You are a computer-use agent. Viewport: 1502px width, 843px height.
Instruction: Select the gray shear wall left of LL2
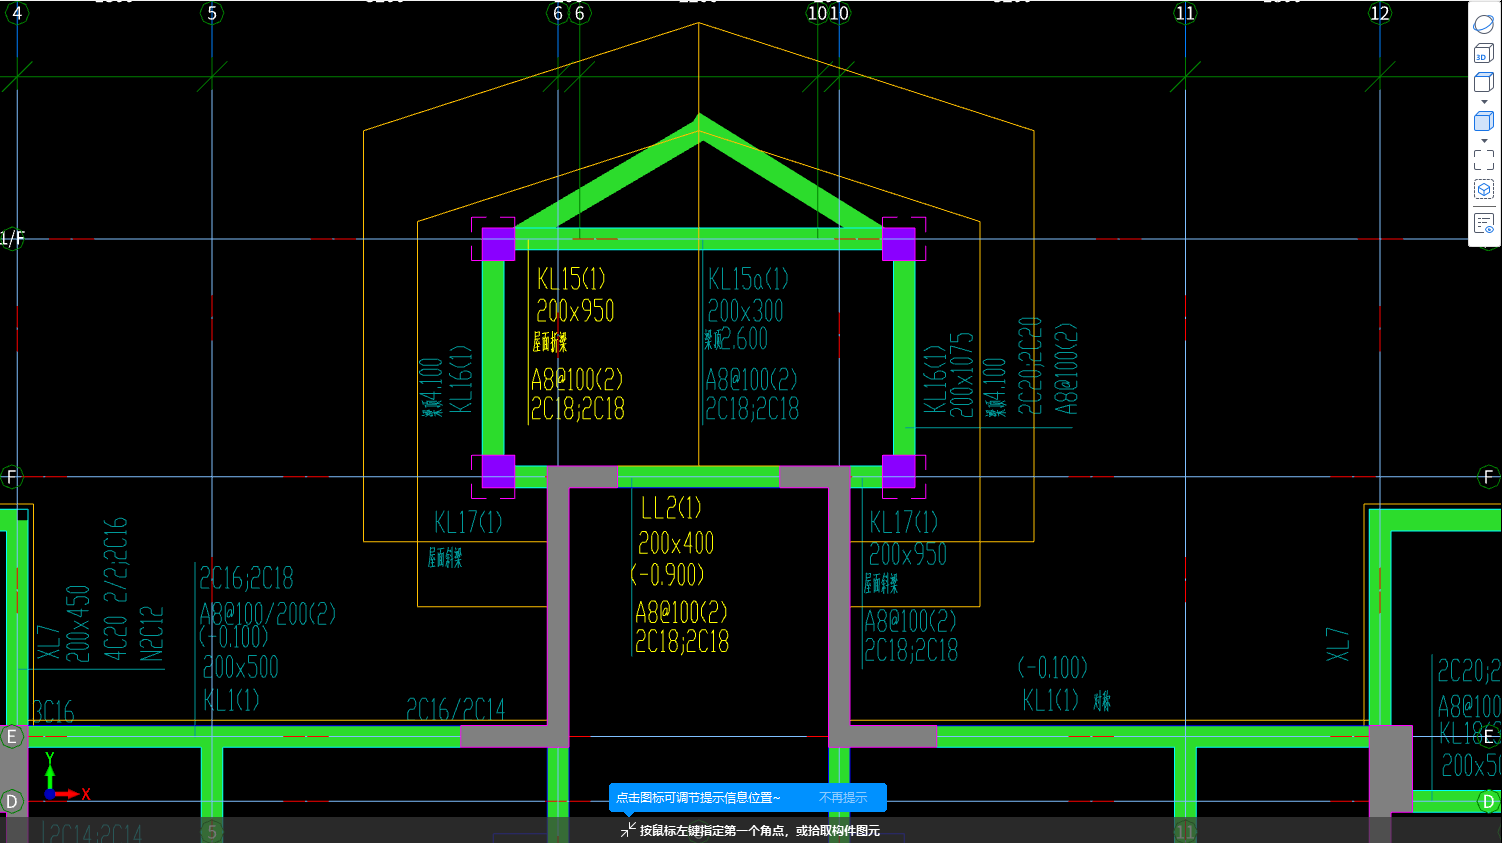pos(558,606)
